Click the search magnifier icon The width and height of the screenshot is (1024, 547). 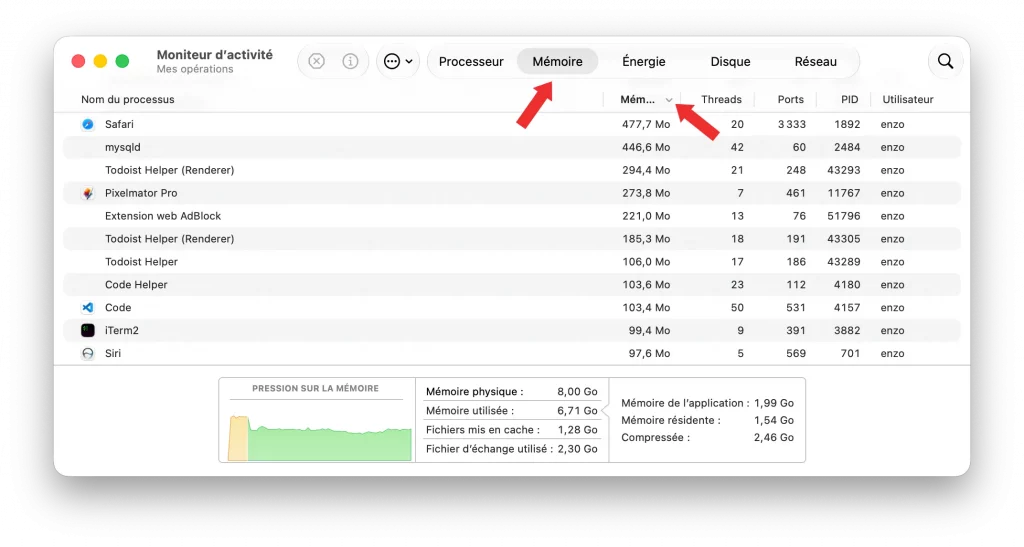coord(945,61)
